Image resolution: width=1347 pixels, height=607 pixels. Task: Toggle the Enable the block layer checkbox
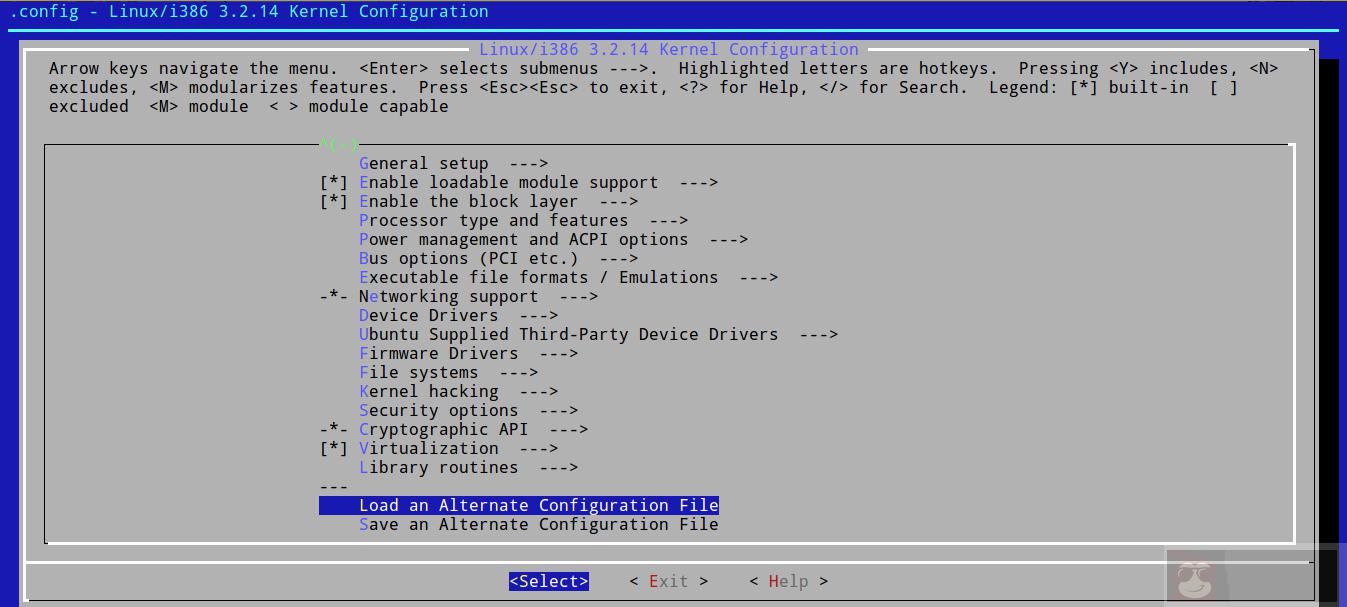click(x=333, y=202)
